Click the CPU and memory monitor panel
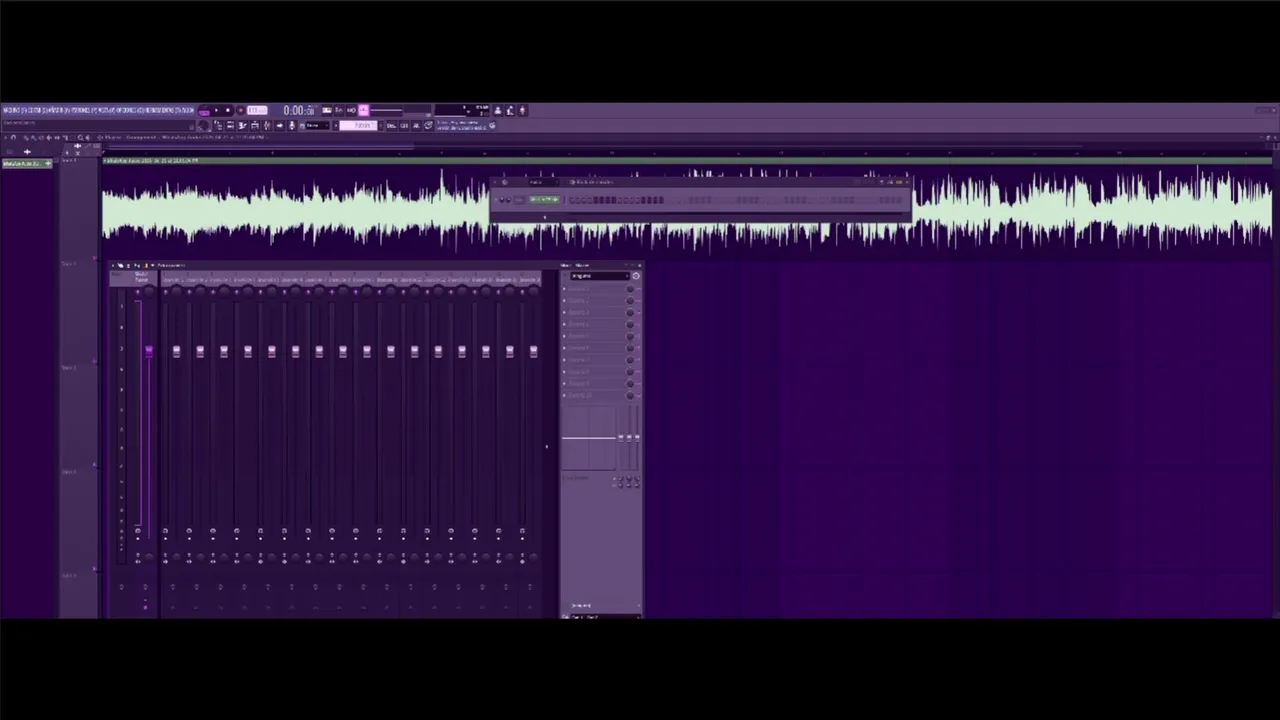 point(462,110)
